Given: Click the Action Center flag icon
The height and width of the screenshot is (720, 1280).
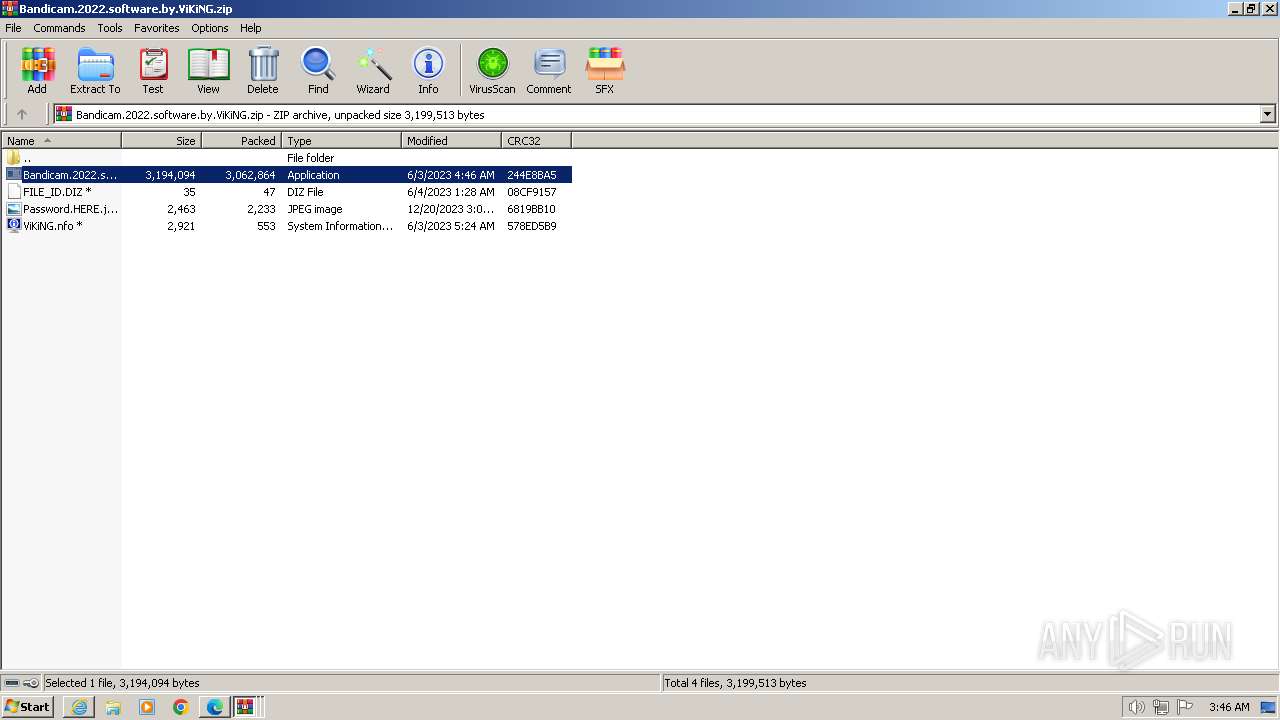Looking at the screenshot, I should point(1185,707).
